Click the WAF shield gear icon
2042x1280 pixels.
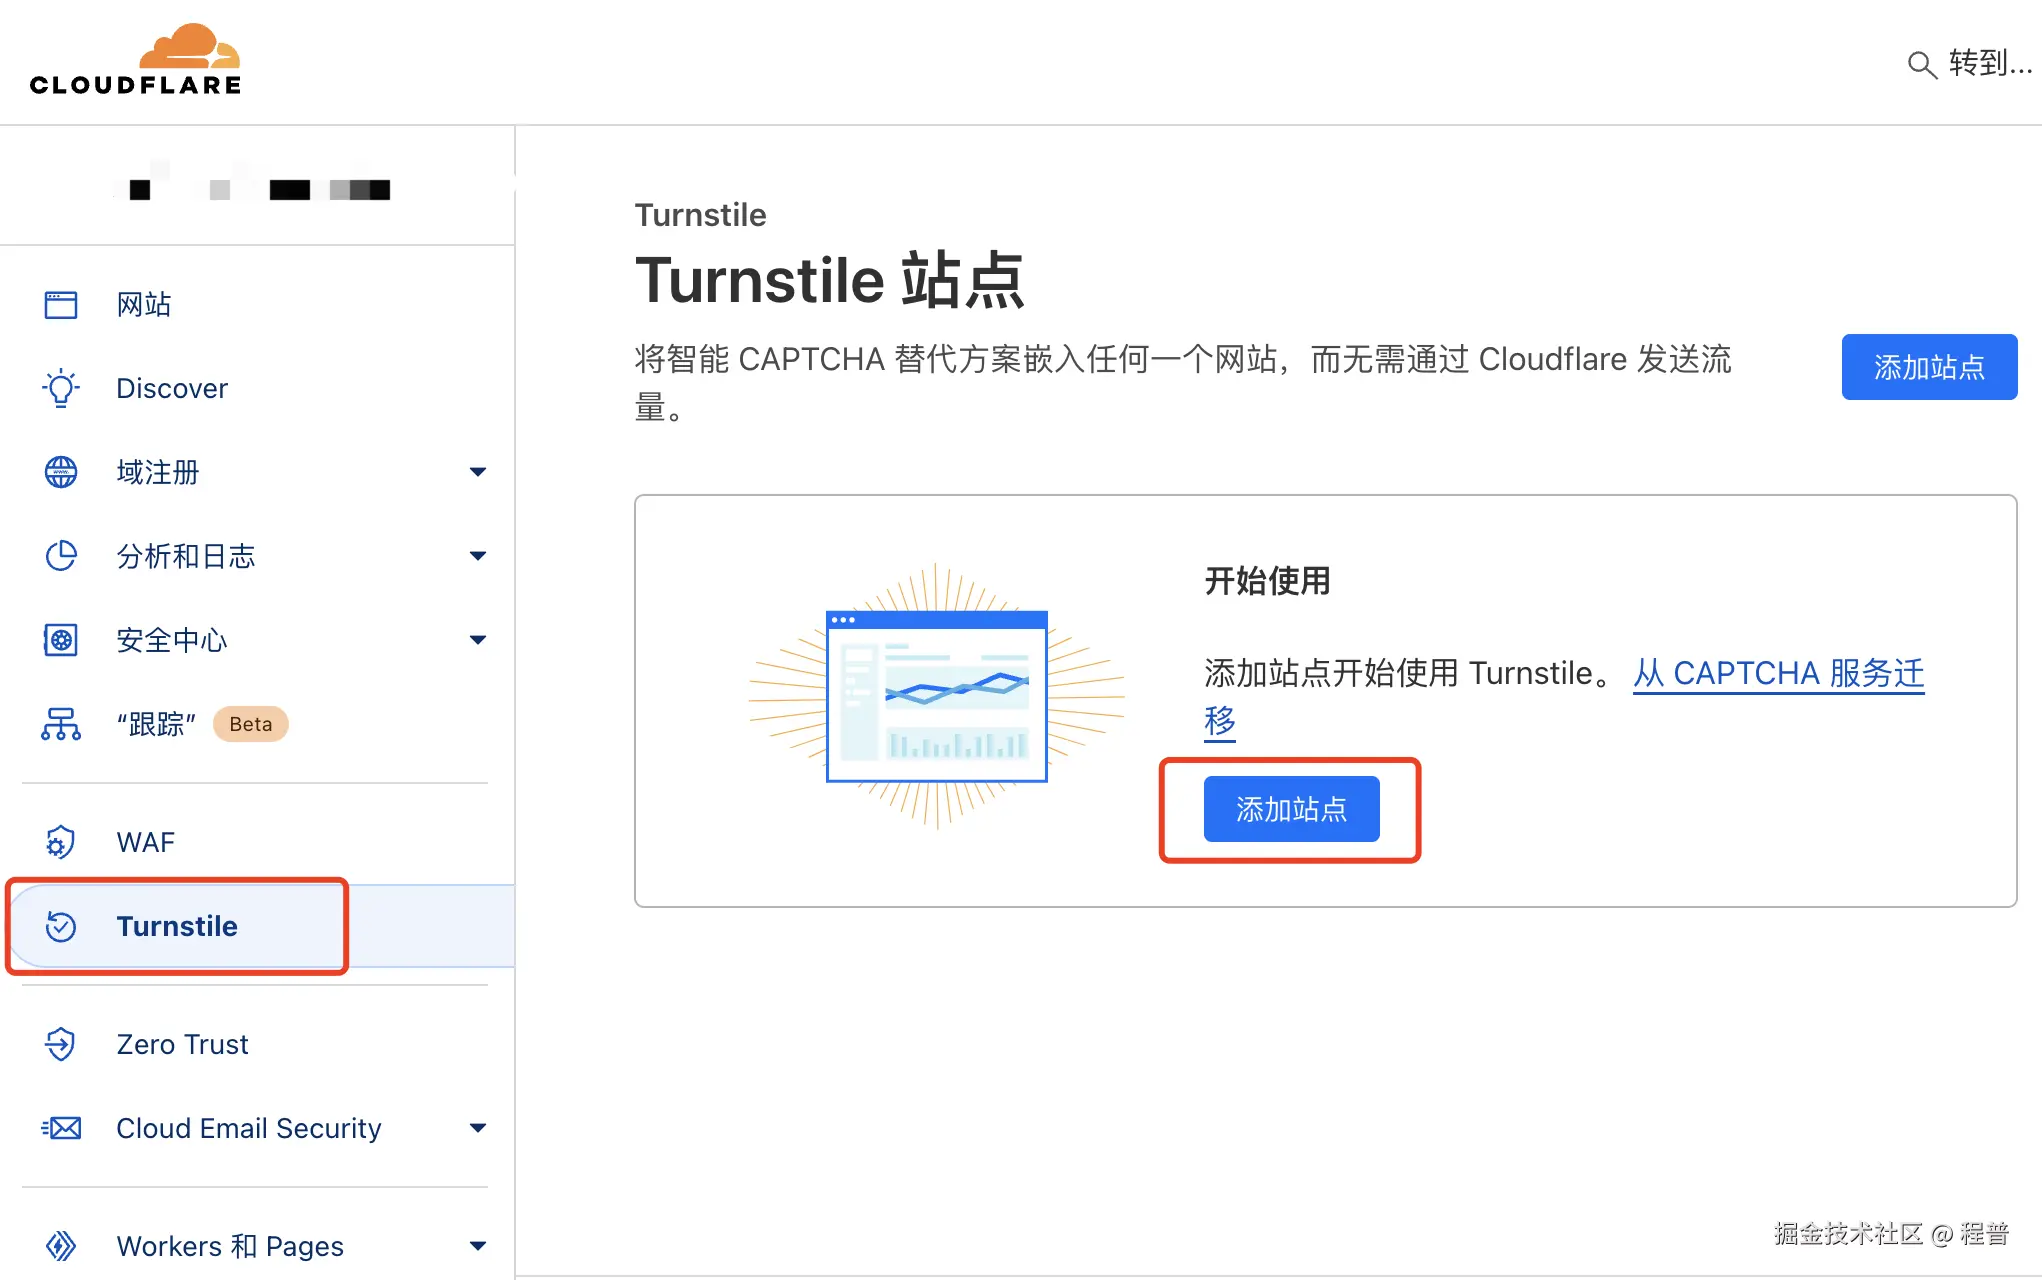[x=61, y=842]
